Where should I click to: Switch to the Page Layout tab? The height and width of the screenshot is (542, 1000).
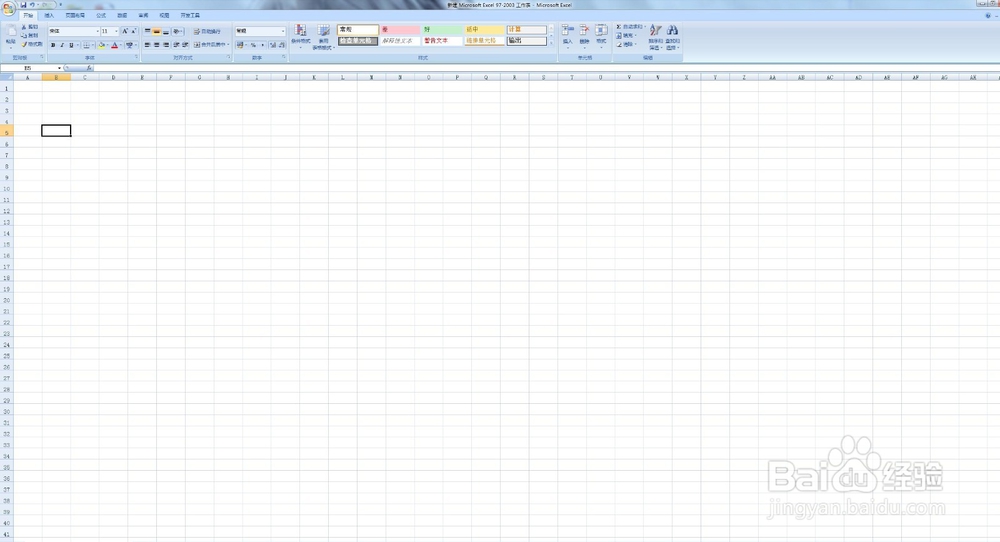[x=75, y=15]
